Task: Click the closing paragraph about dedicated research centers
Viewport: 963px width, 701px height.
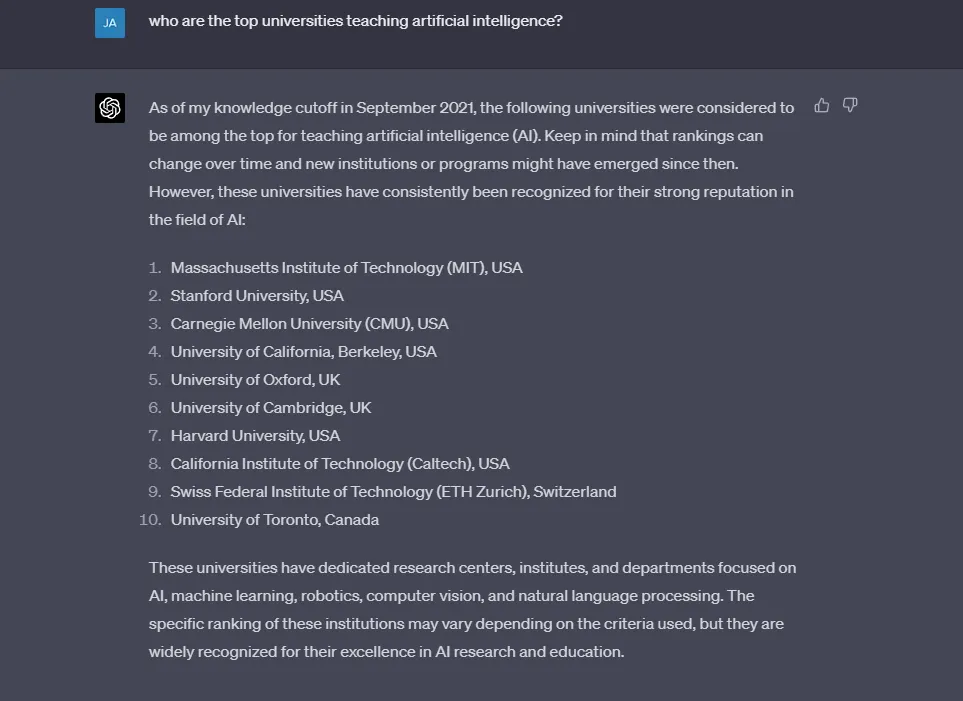Action: [x=472, y=609]
